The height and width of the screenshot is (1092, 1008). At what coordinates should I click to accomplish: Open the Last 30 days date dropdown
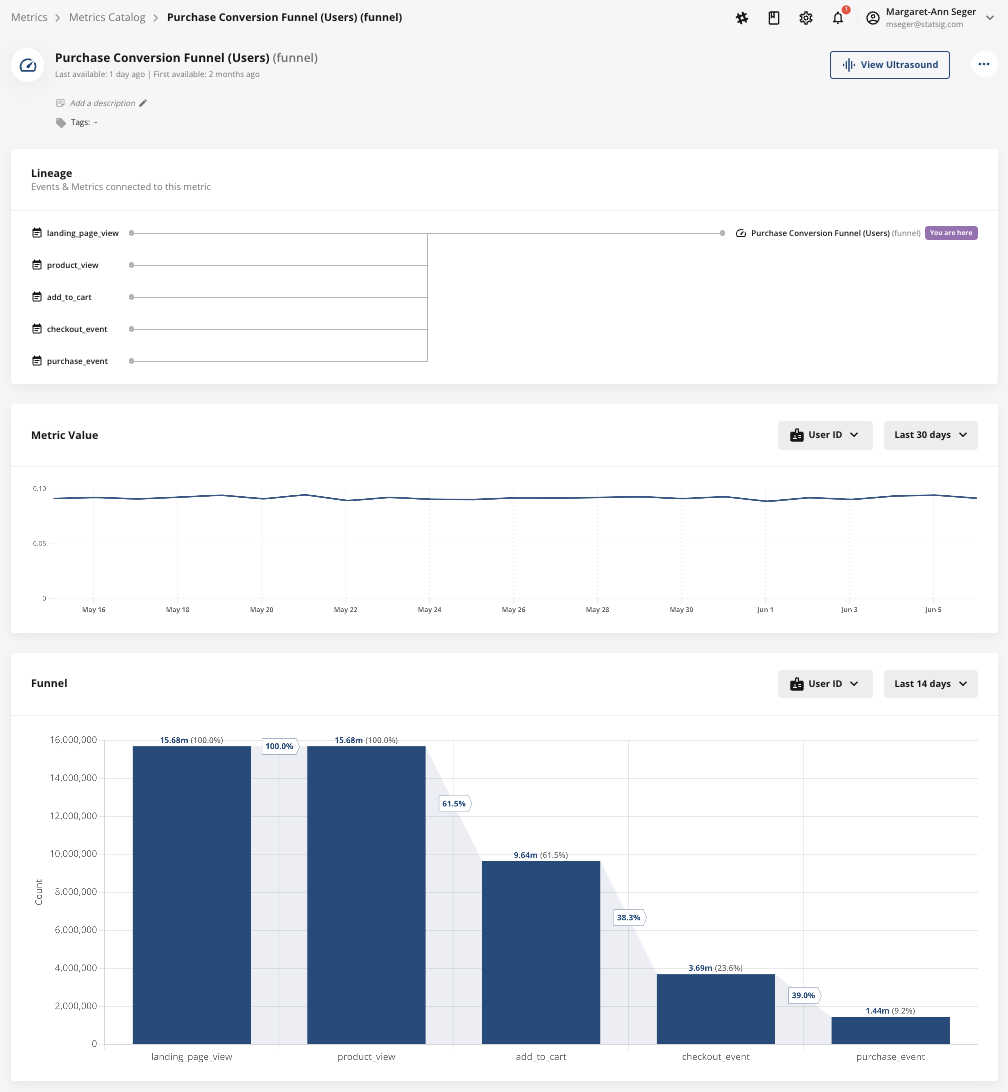930,435
